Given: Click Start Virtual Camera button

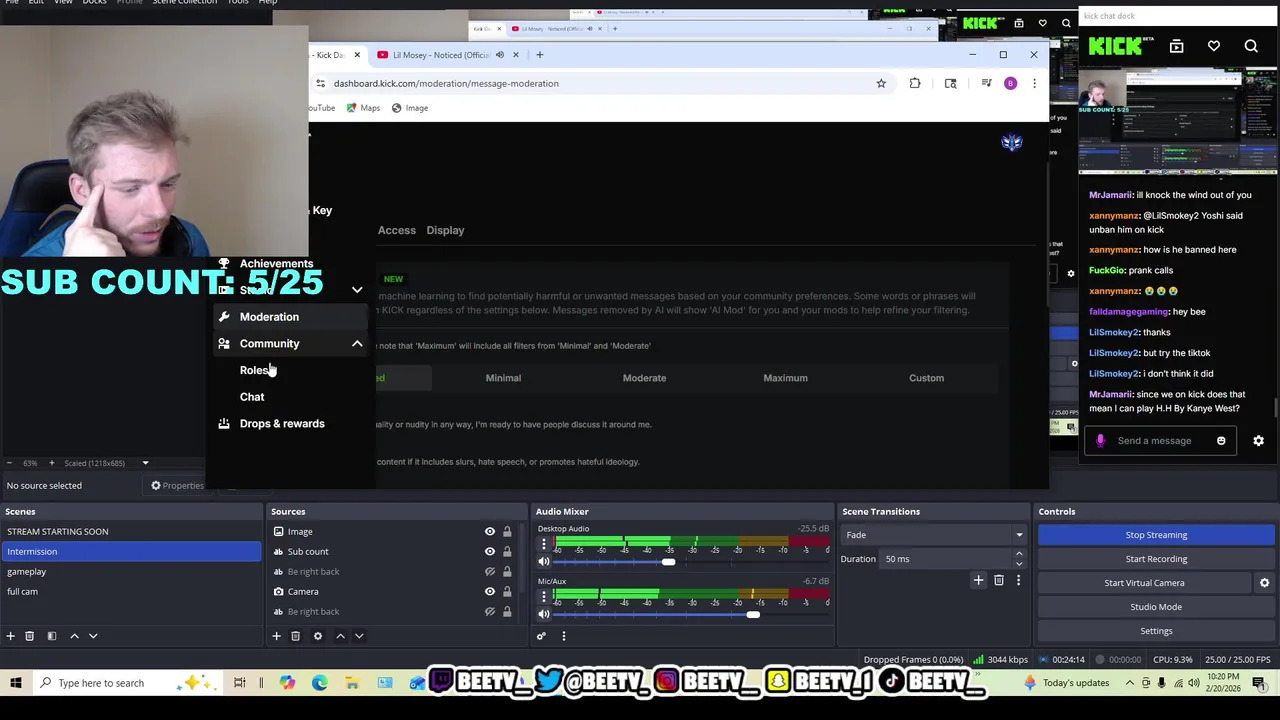Looking at the screenshot, I should click(1144, 583).
